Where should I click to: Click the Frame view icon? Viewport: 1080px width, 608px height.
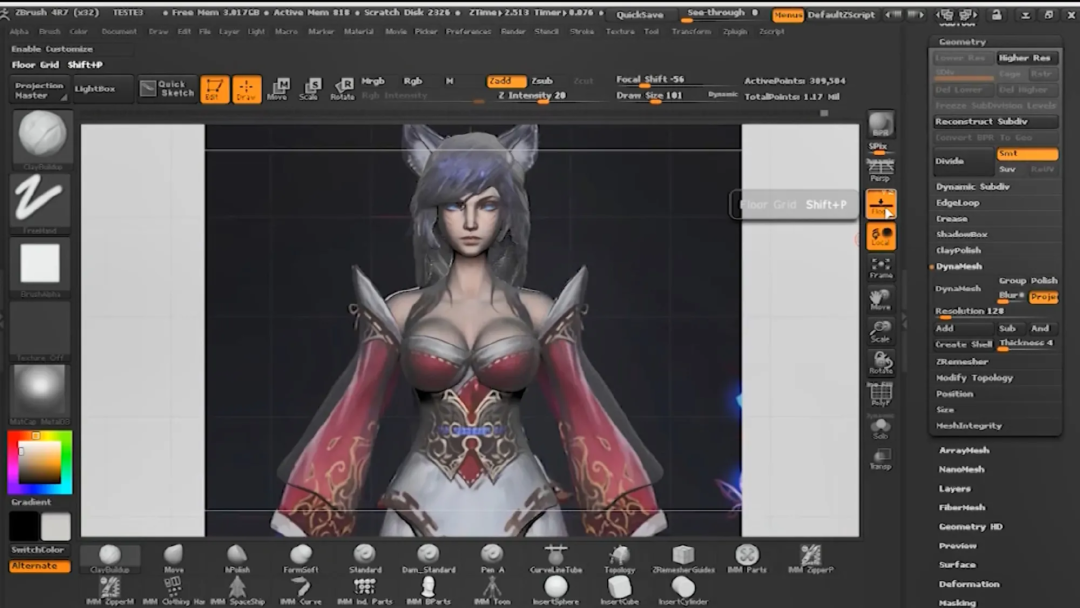click(881, 268)
